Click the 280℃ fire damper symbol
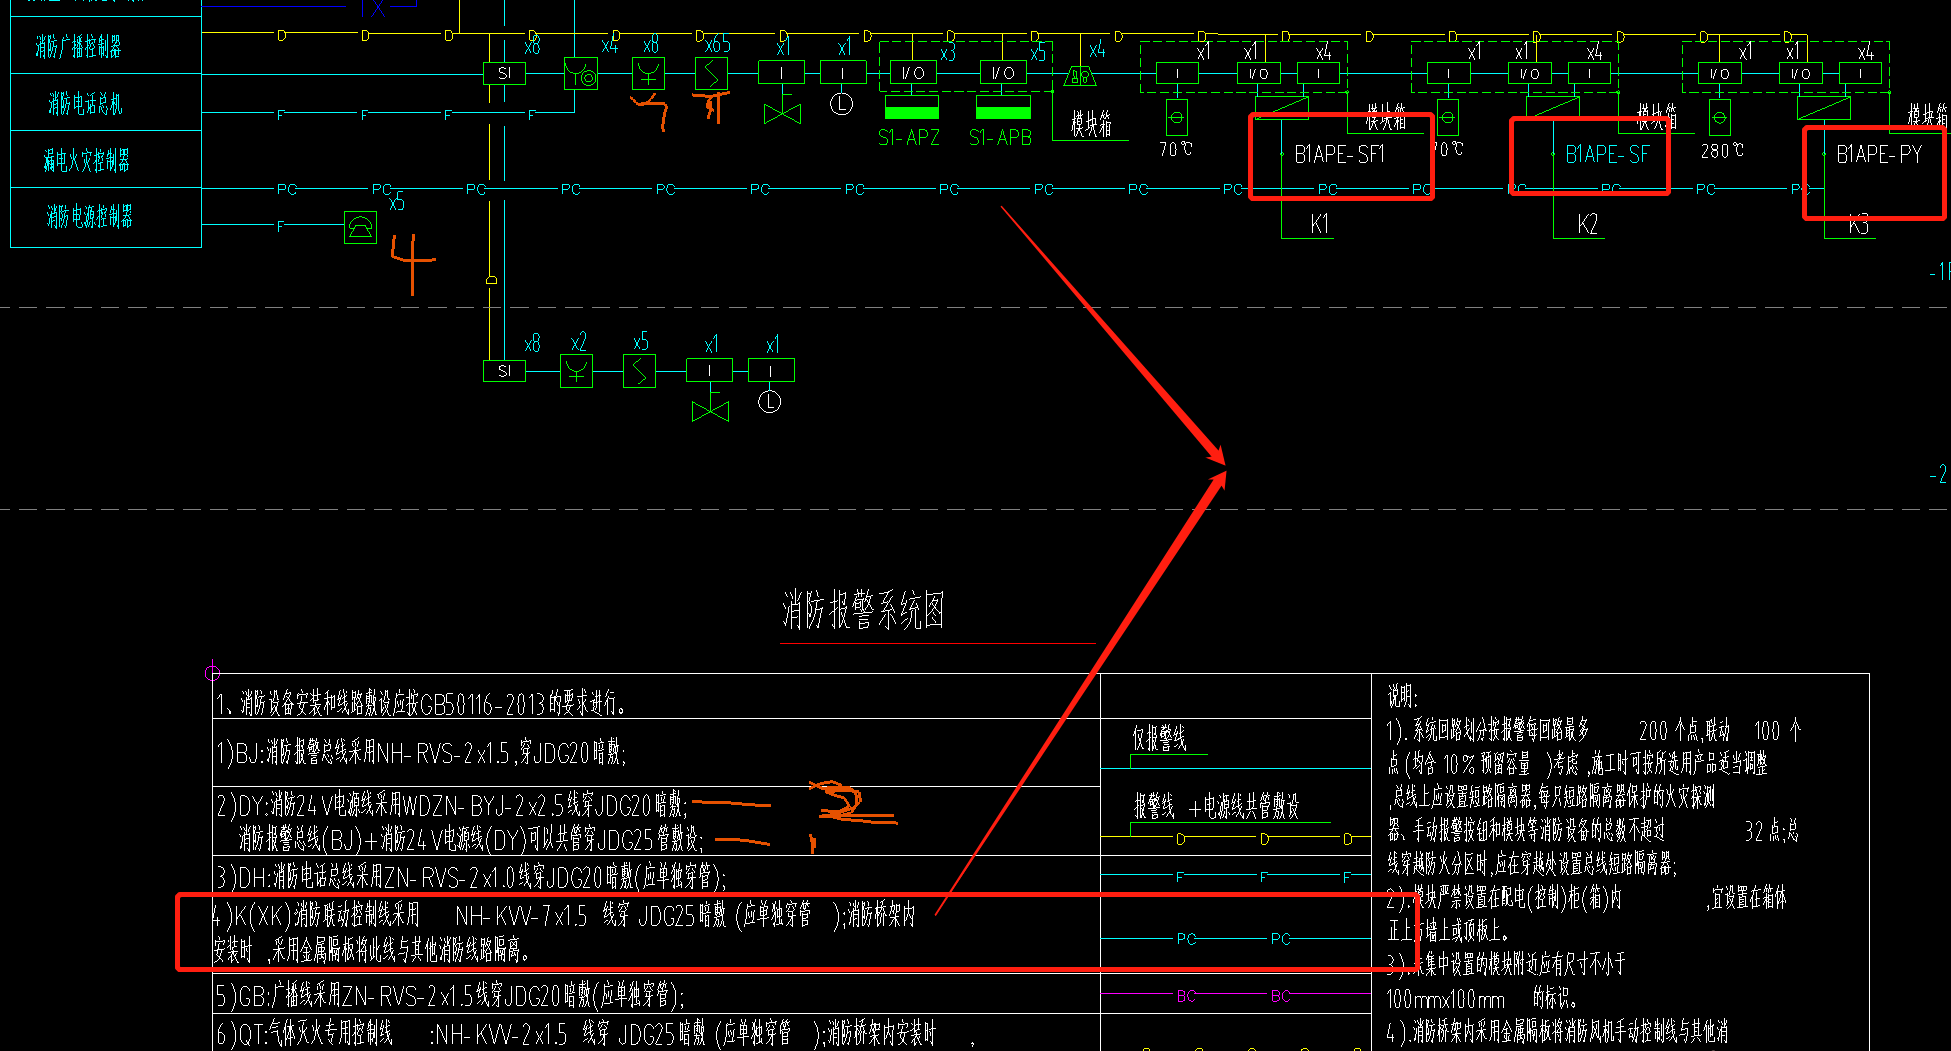Image resolution: width=1951 pixels, height=1051 pixels. (1719, 117)
